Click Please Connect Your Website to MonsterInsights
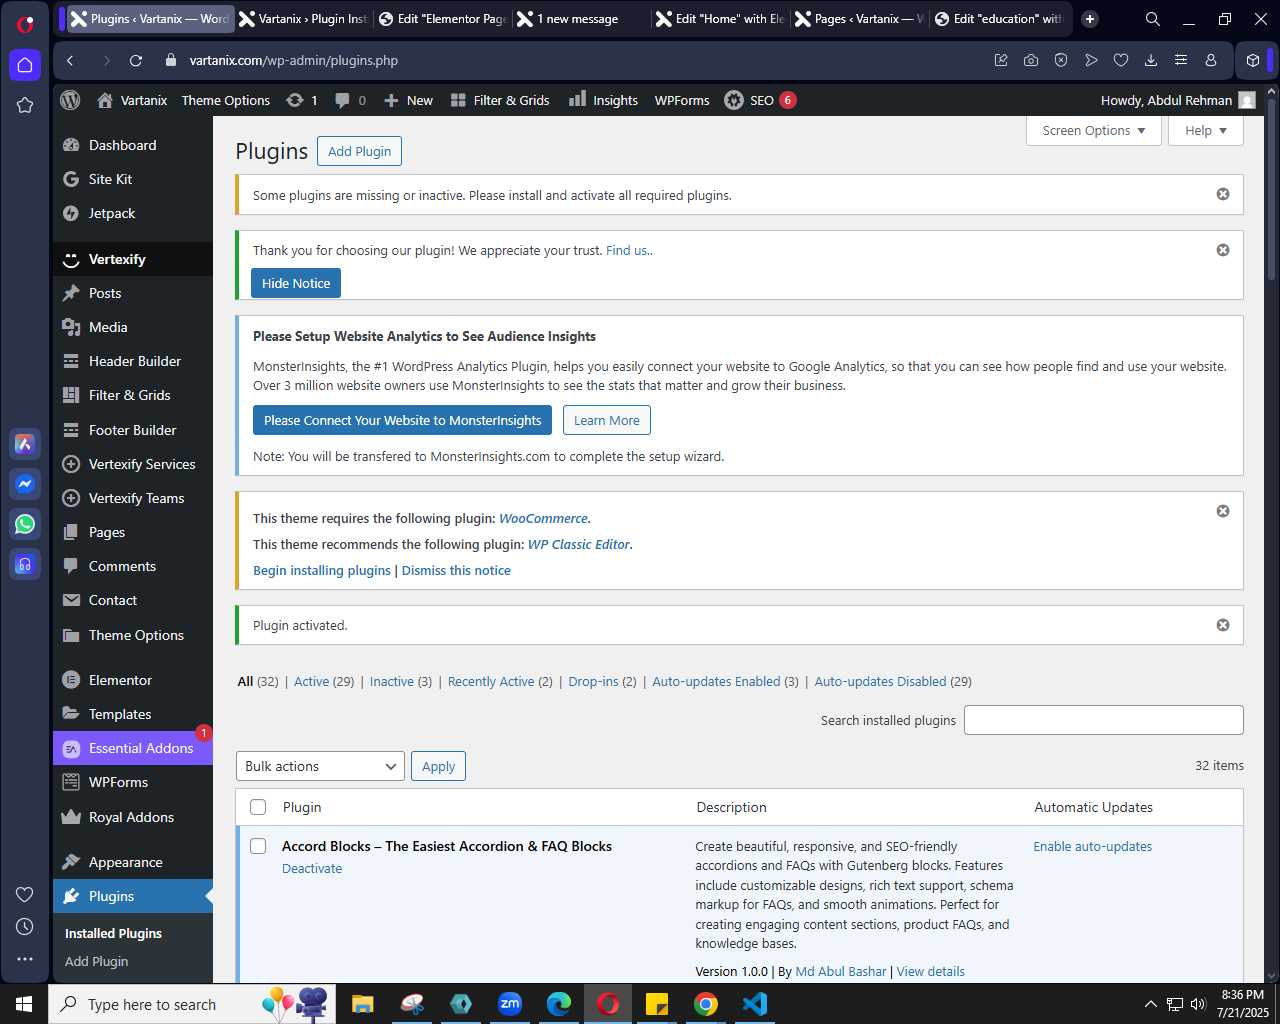 (402, 420)
